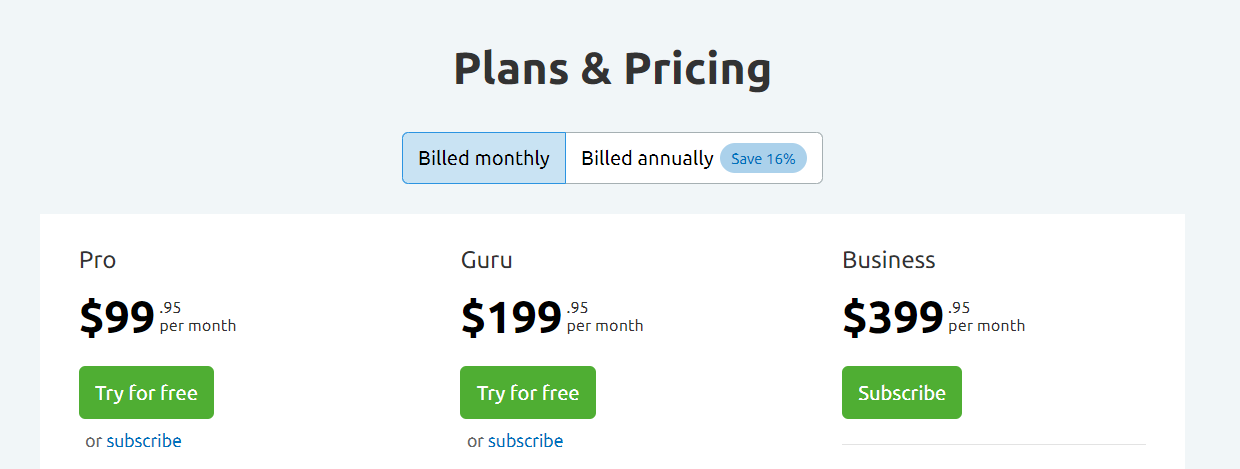This screenshot has height=469, width=1240.
Task: Select the Pro plan title
Action: click(x=98, y=260)
